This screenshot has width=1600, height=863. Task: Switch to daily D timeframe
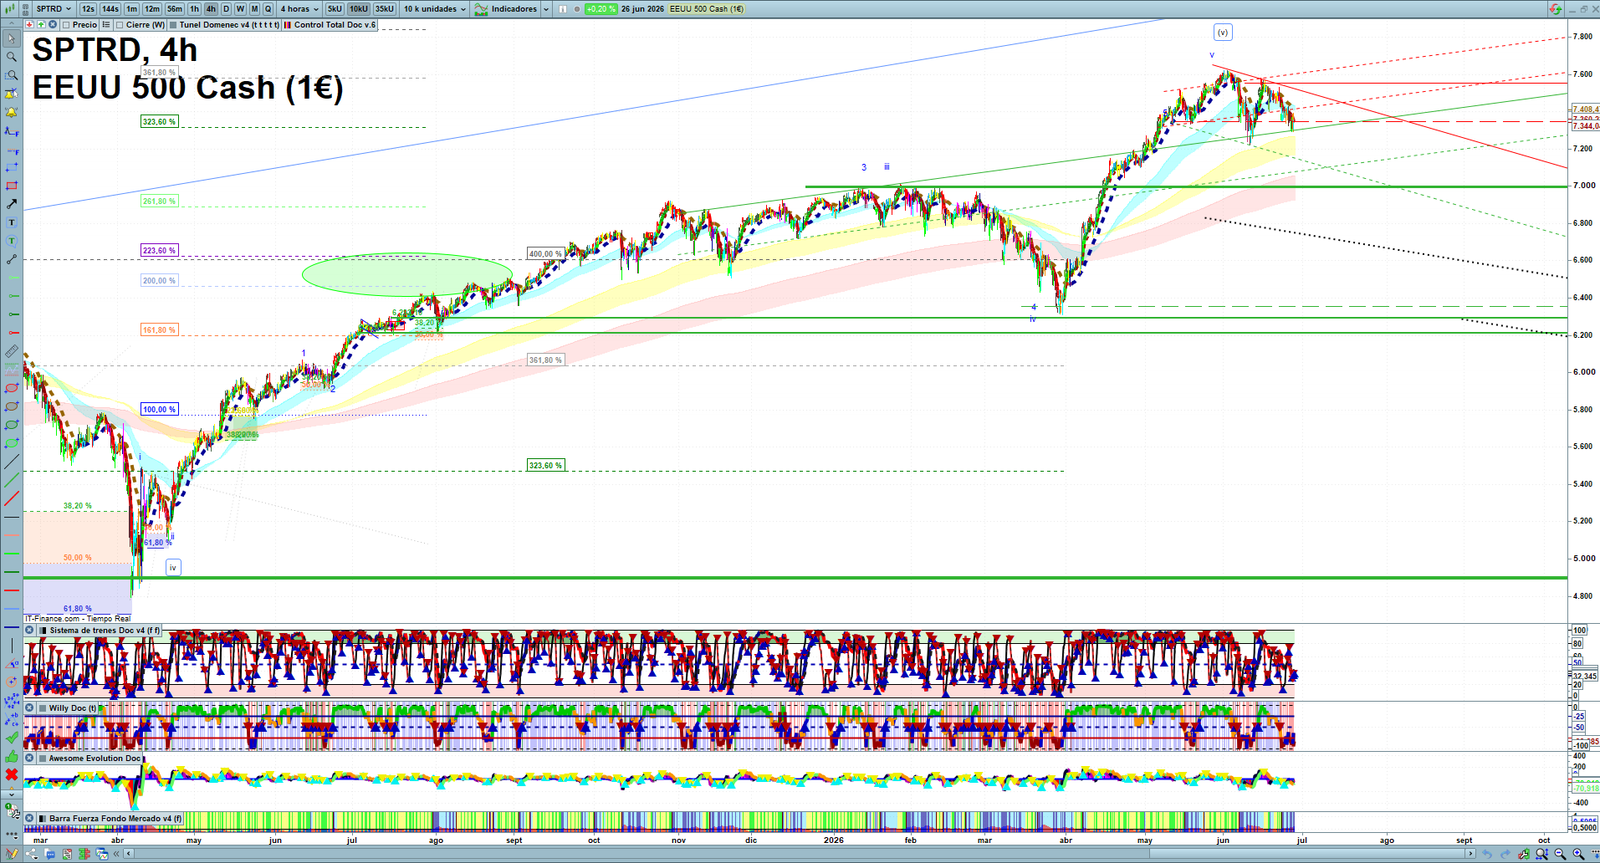coord(226,9)
